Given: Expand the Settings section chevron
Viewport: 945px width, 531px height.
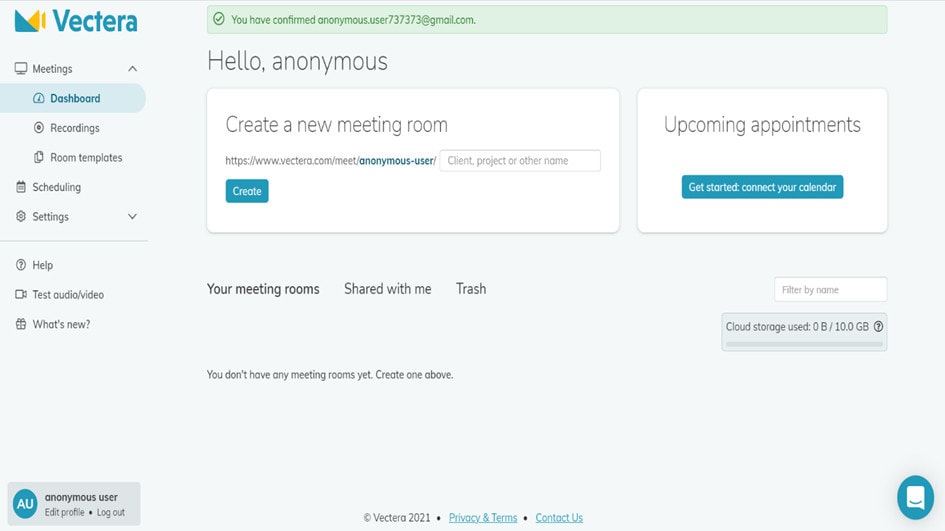Looking at the screenshot, I should coord(133,216).
